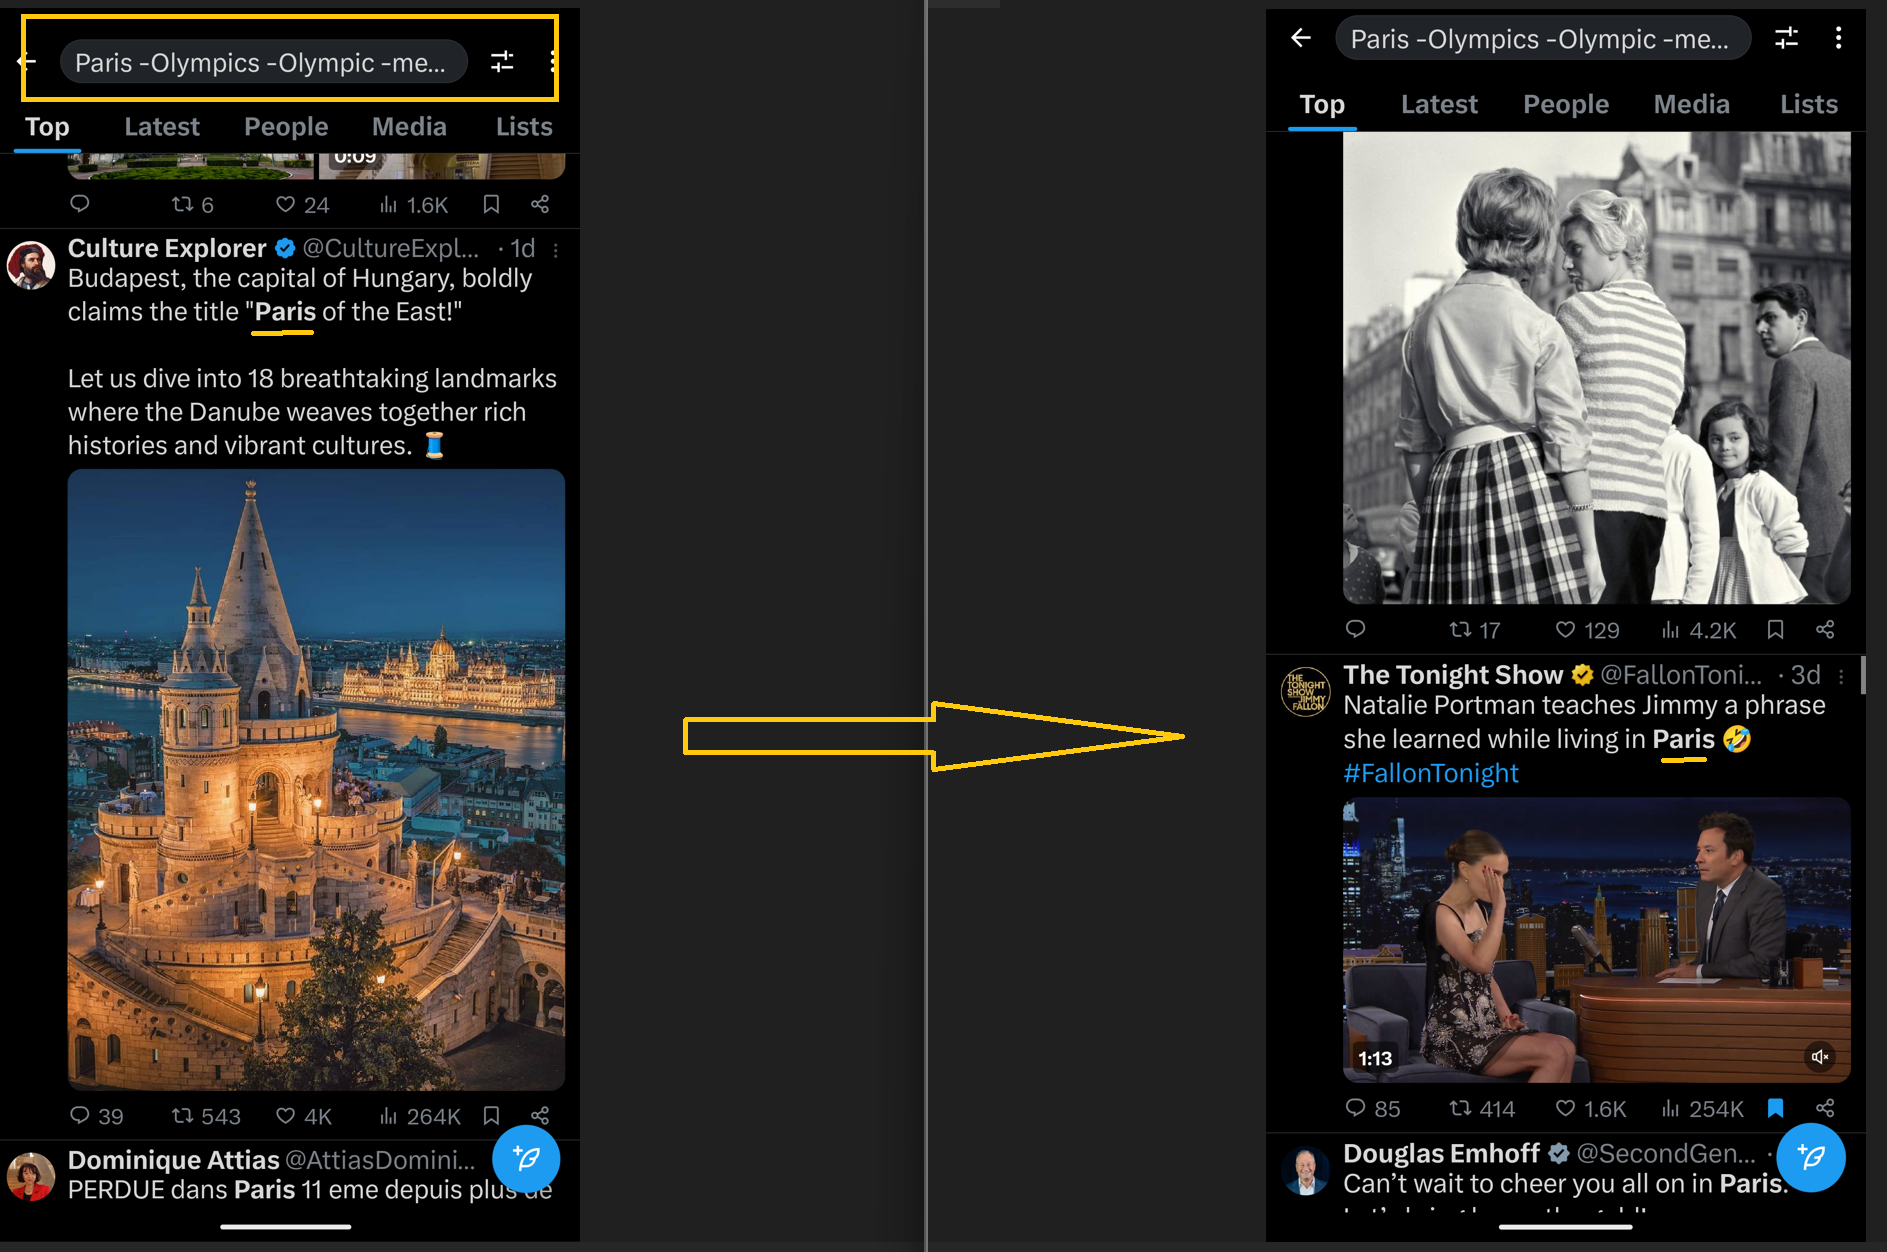Repost the post showing 6 reposts
Viewport: 1887px width, 1252px height.
click(192, 204)
